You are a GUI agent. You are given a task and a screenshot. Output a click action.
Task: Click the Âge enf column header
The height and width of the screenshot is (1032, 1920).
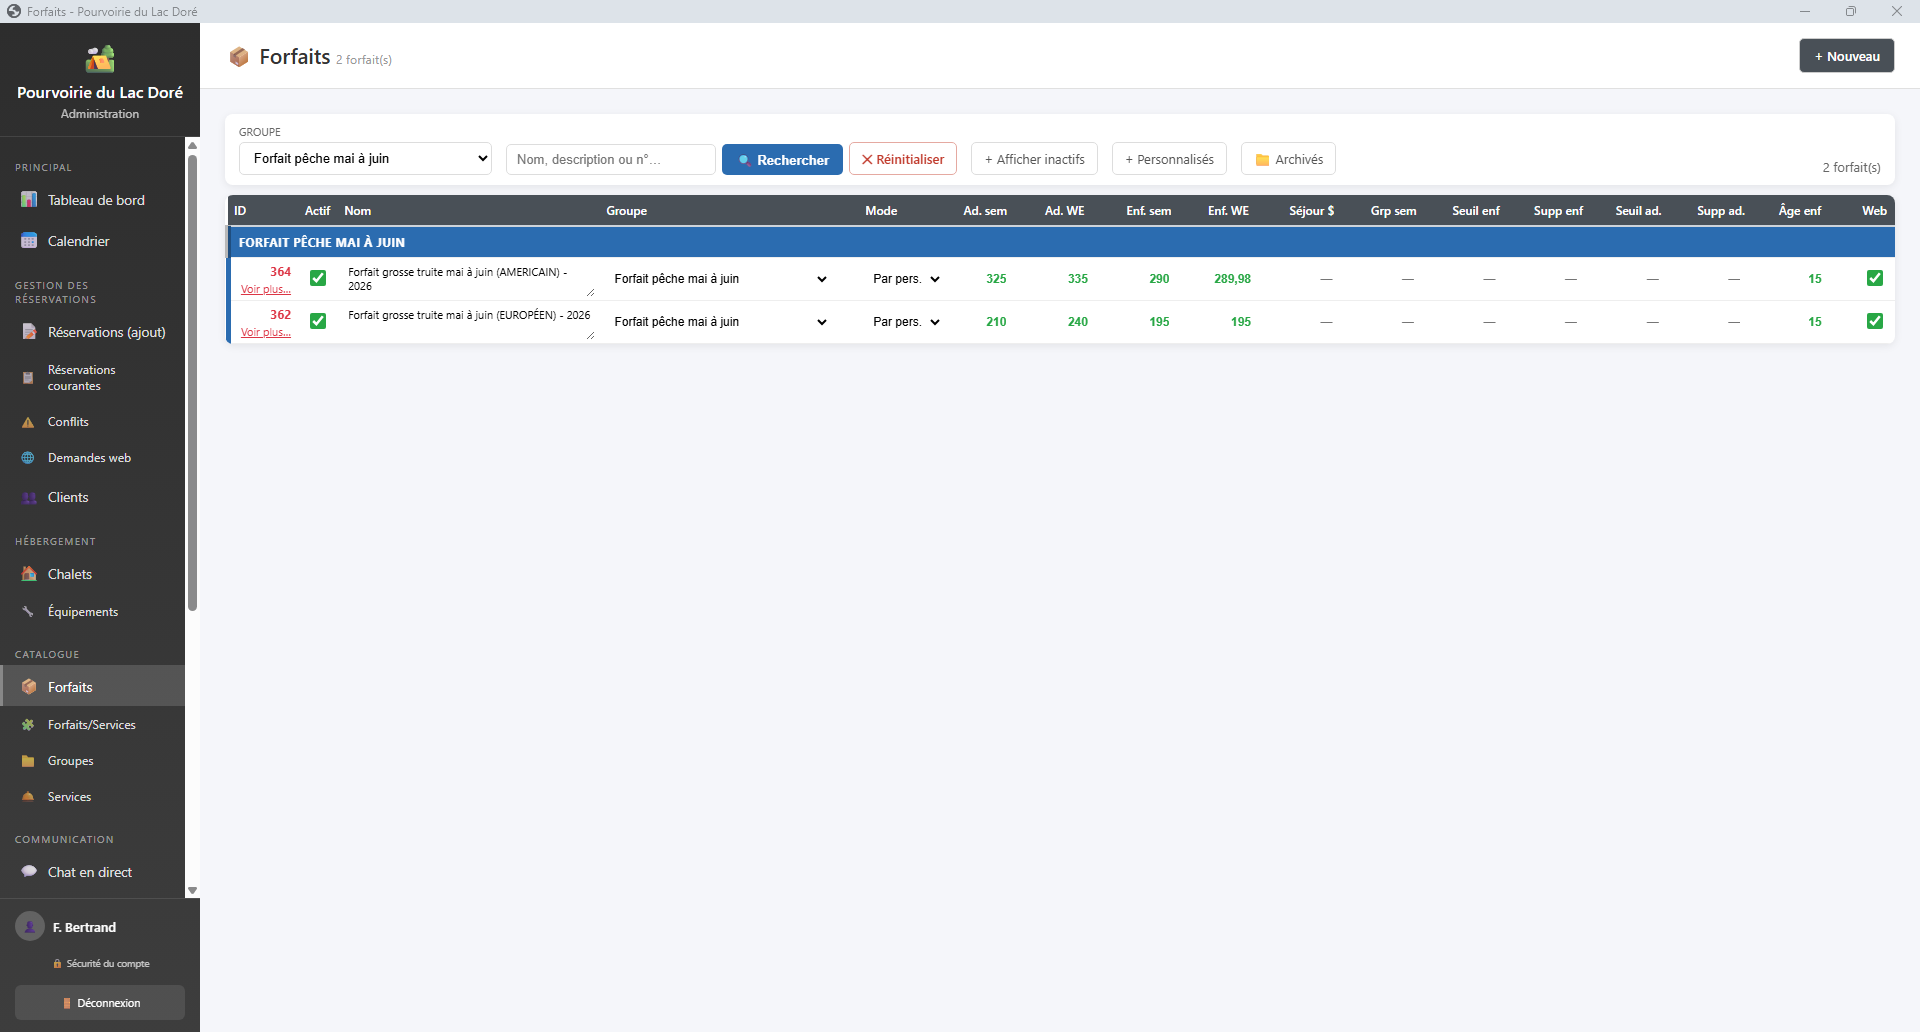(x=1799, y=211)
